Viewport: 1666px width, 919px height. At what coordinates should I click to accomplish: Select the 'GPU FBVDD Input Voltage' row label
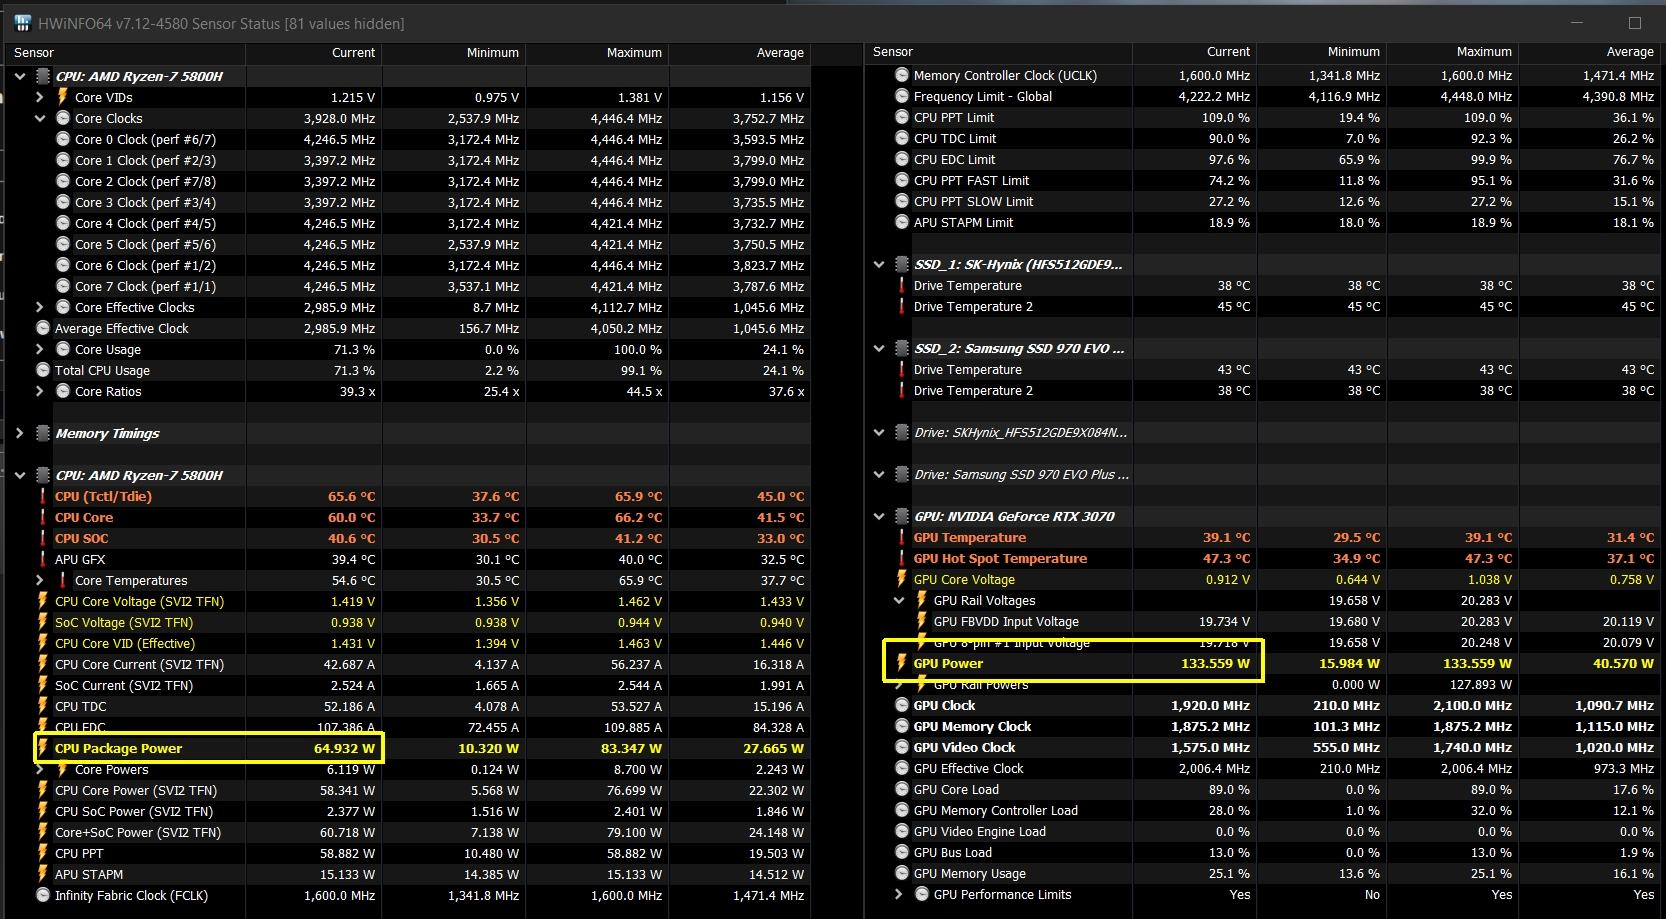click(x=1006, y=621)
